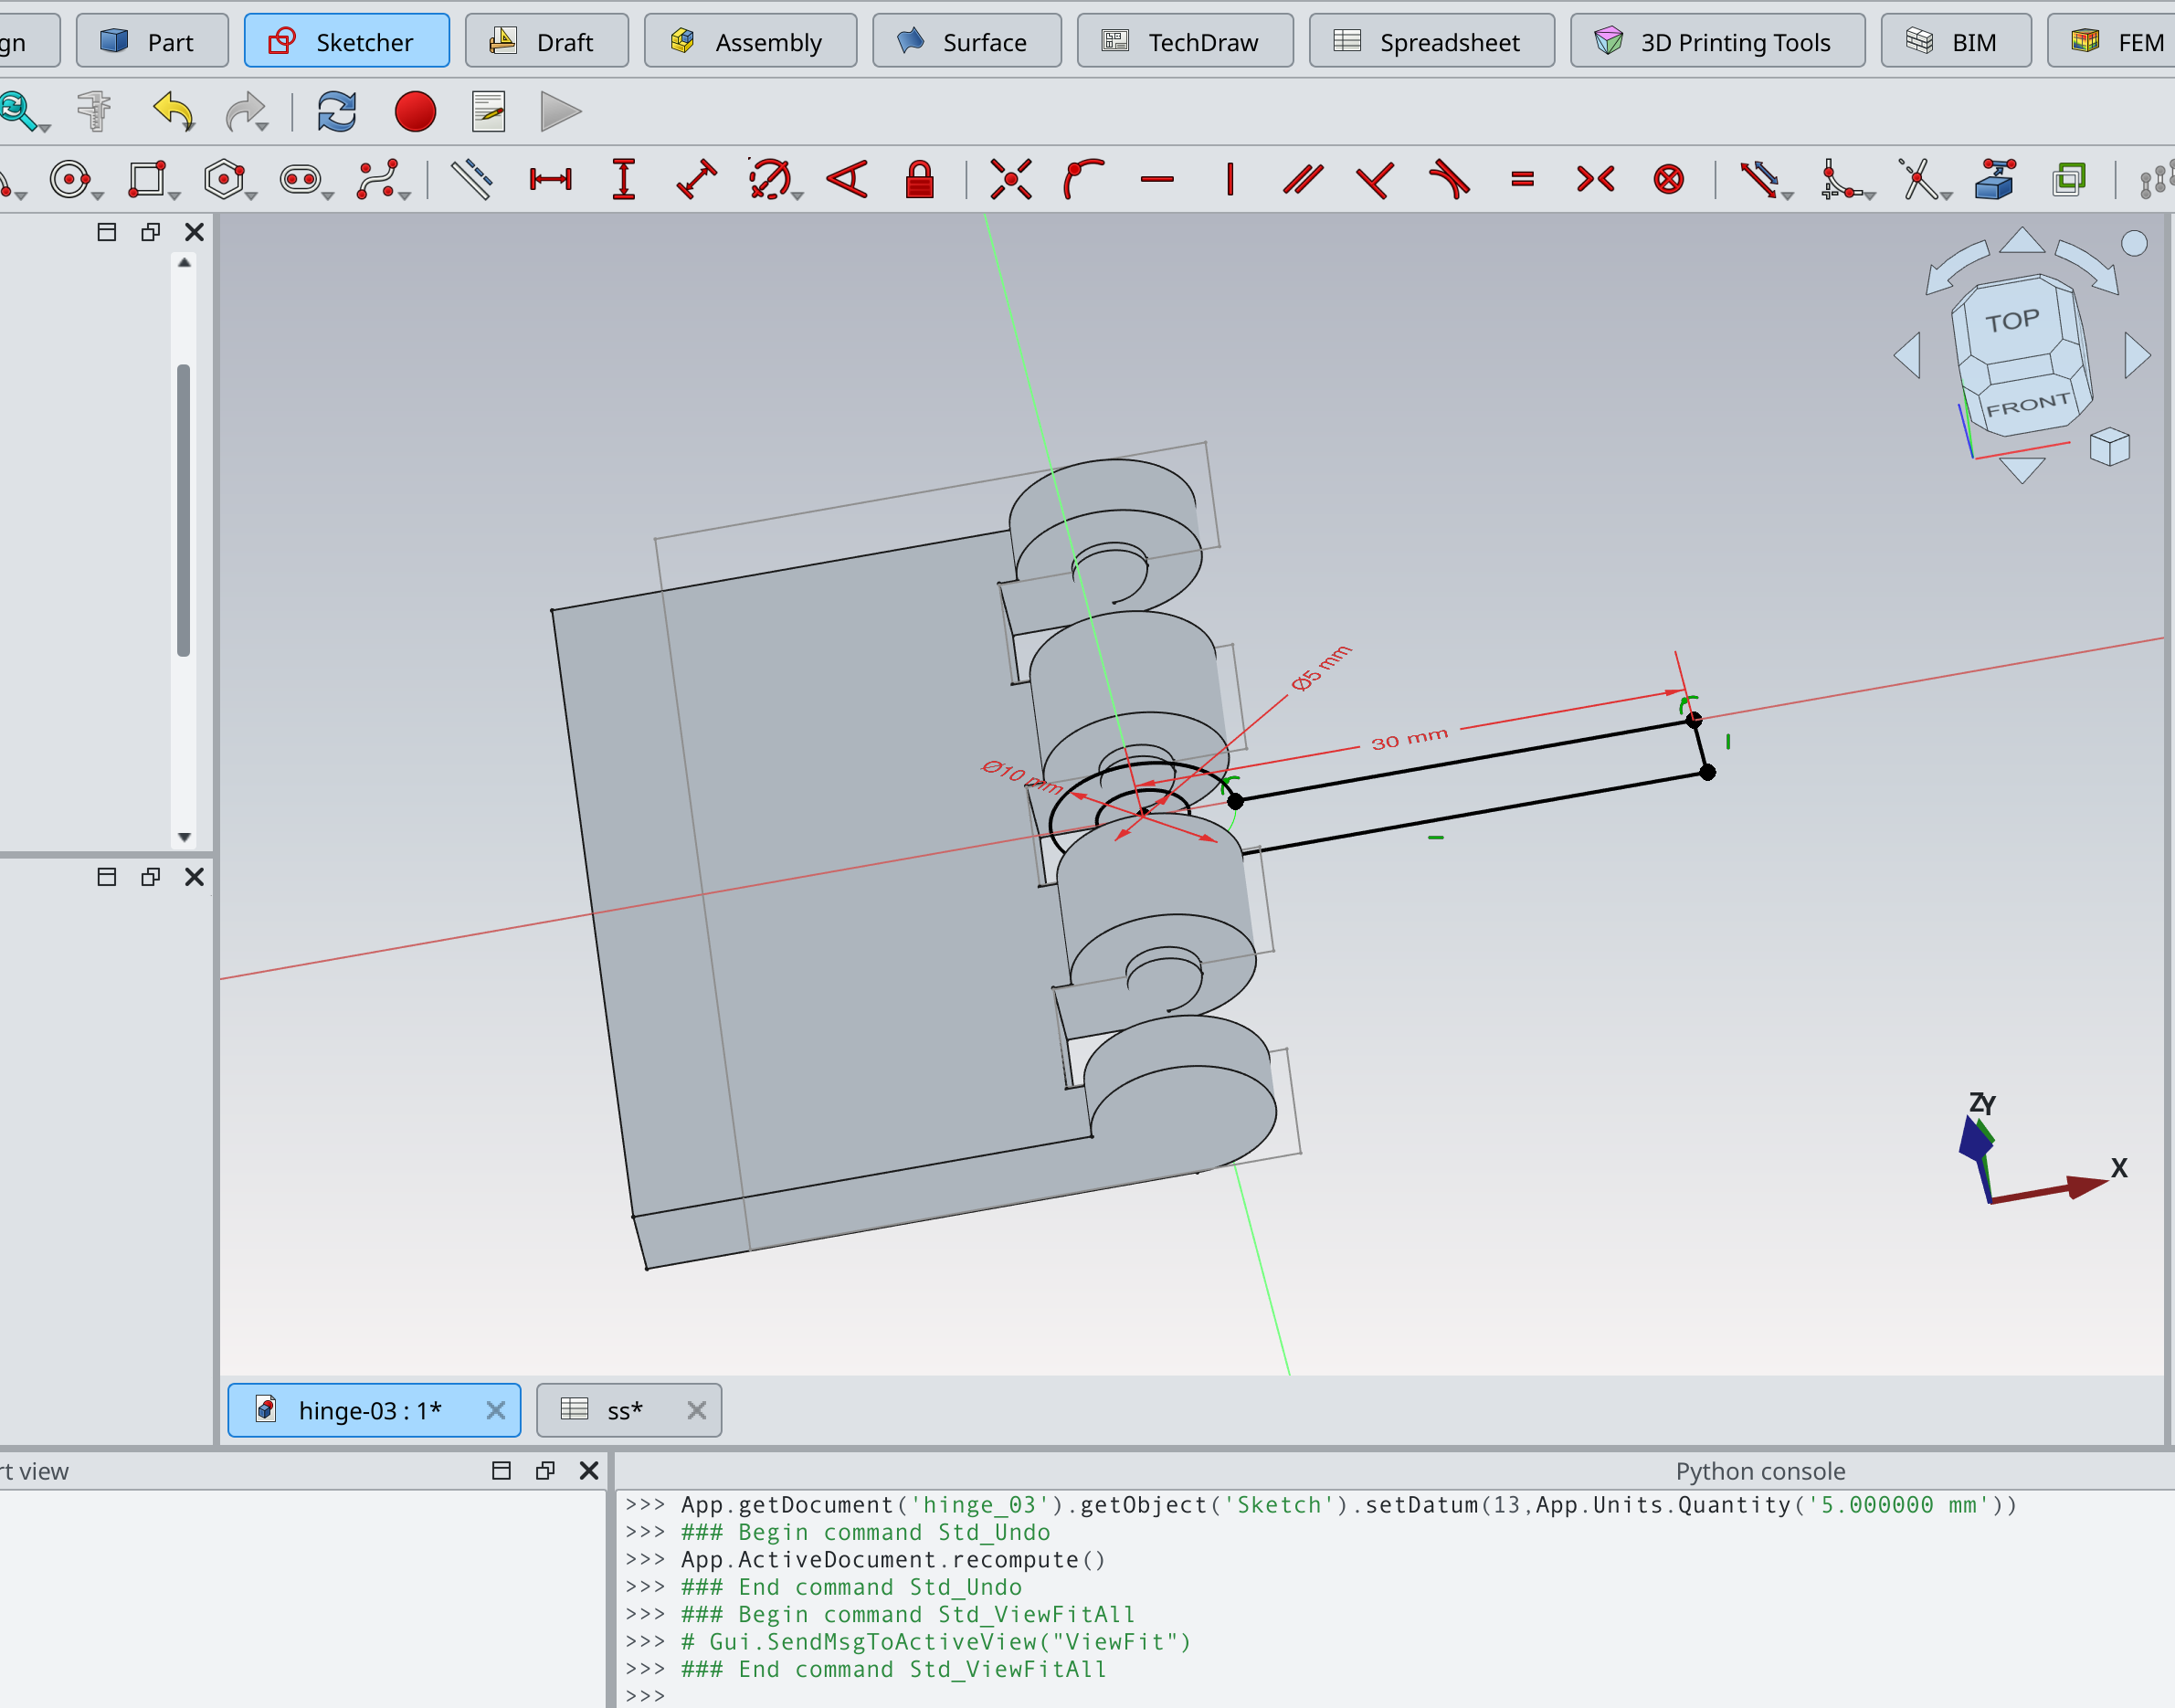Select the trim edge tool

coord(1917,180)
